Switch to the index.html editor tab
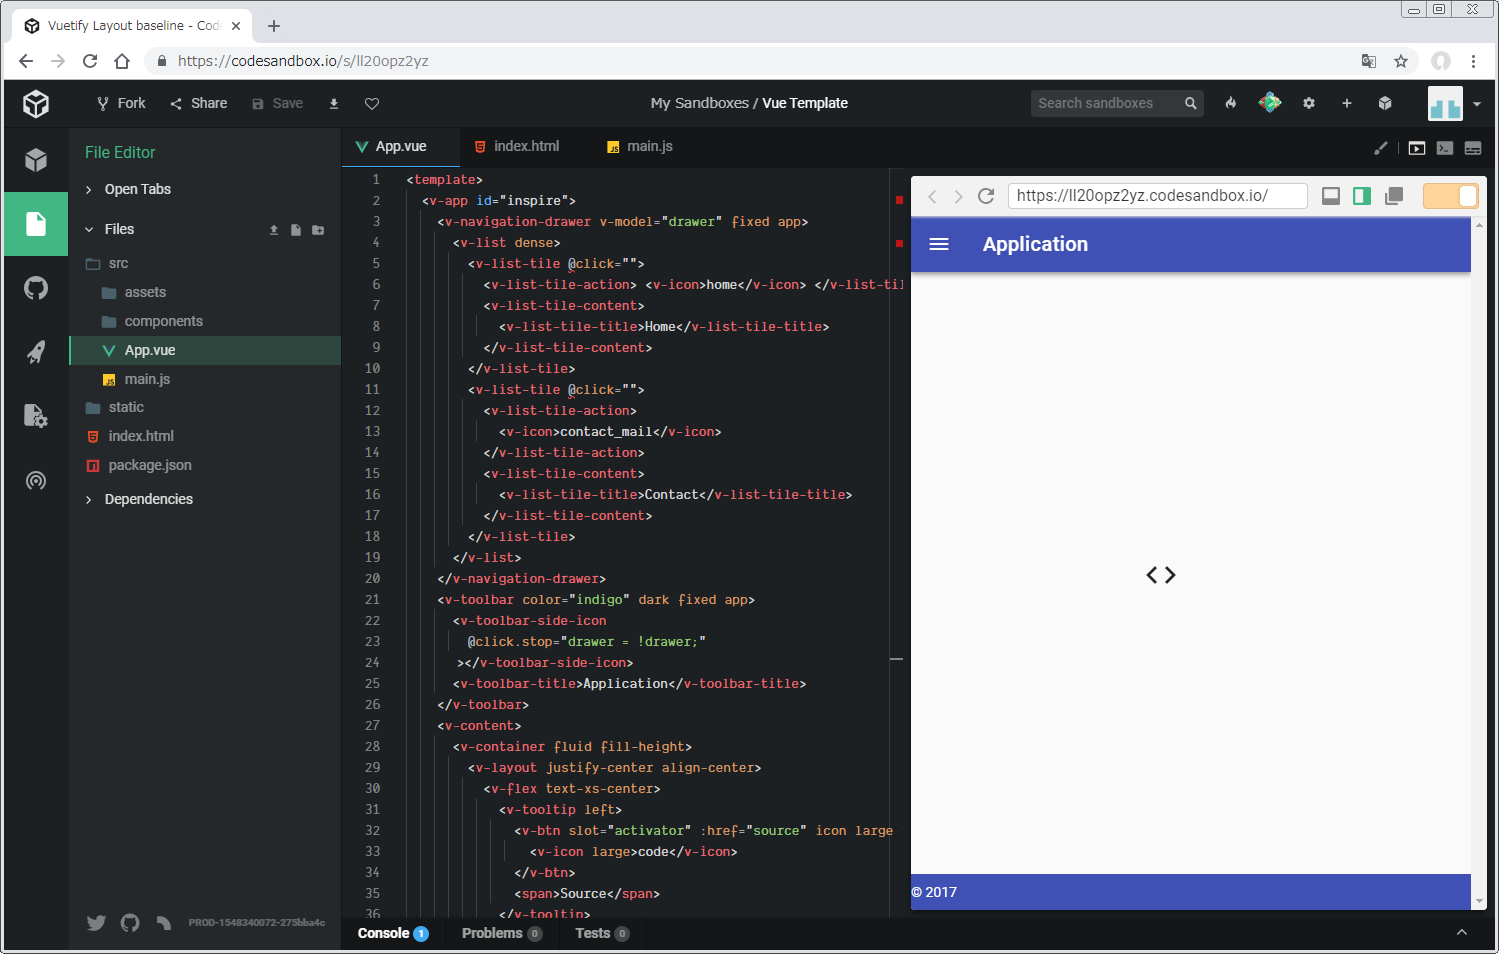The width and height of the screenshot is (1499, 954). [526, 146]
